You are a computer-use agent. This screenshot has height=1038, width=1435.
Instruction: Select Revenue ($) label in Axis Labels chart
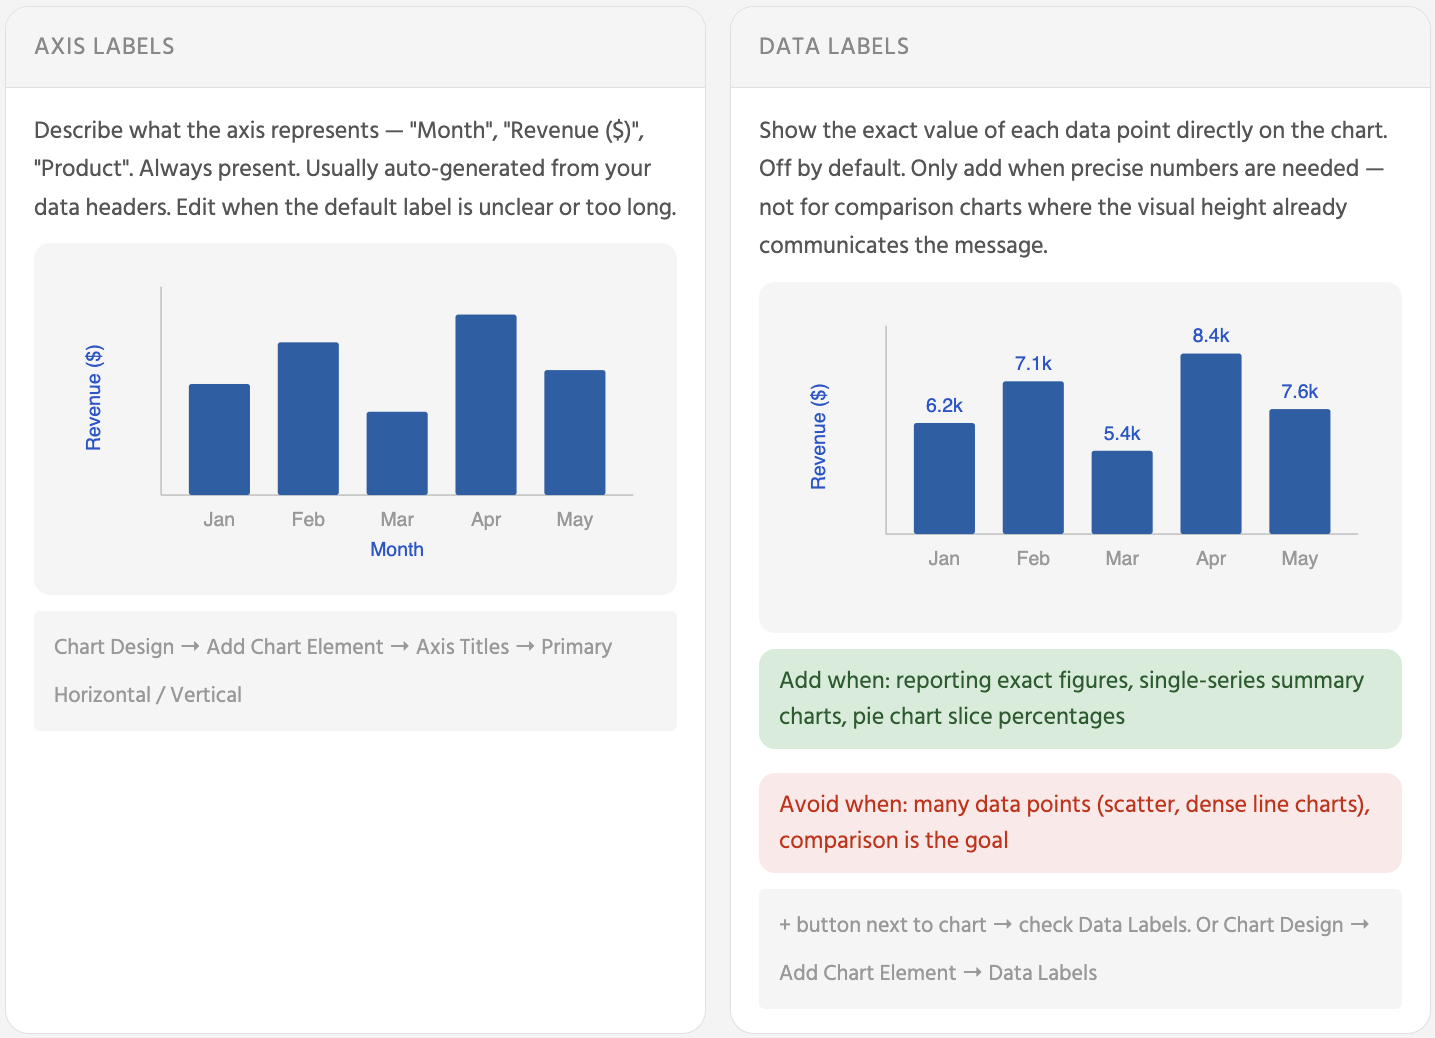[94, 398]
